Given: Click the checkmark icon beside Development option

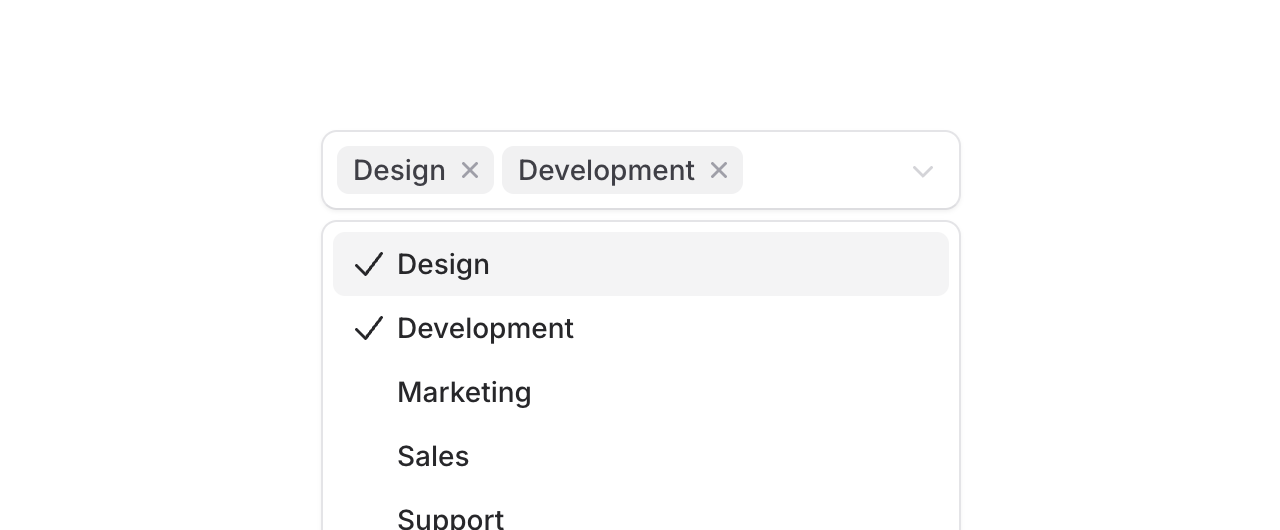Looking at the screenshot, I should tap(369, 328).
